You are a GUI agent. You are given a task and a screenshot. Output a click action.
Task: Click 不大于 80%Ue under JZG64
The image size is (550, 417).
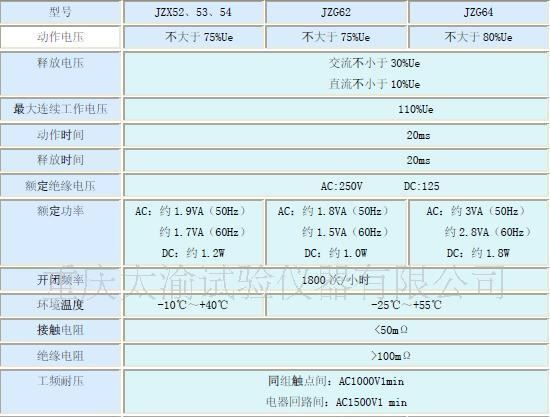(478, 37)
